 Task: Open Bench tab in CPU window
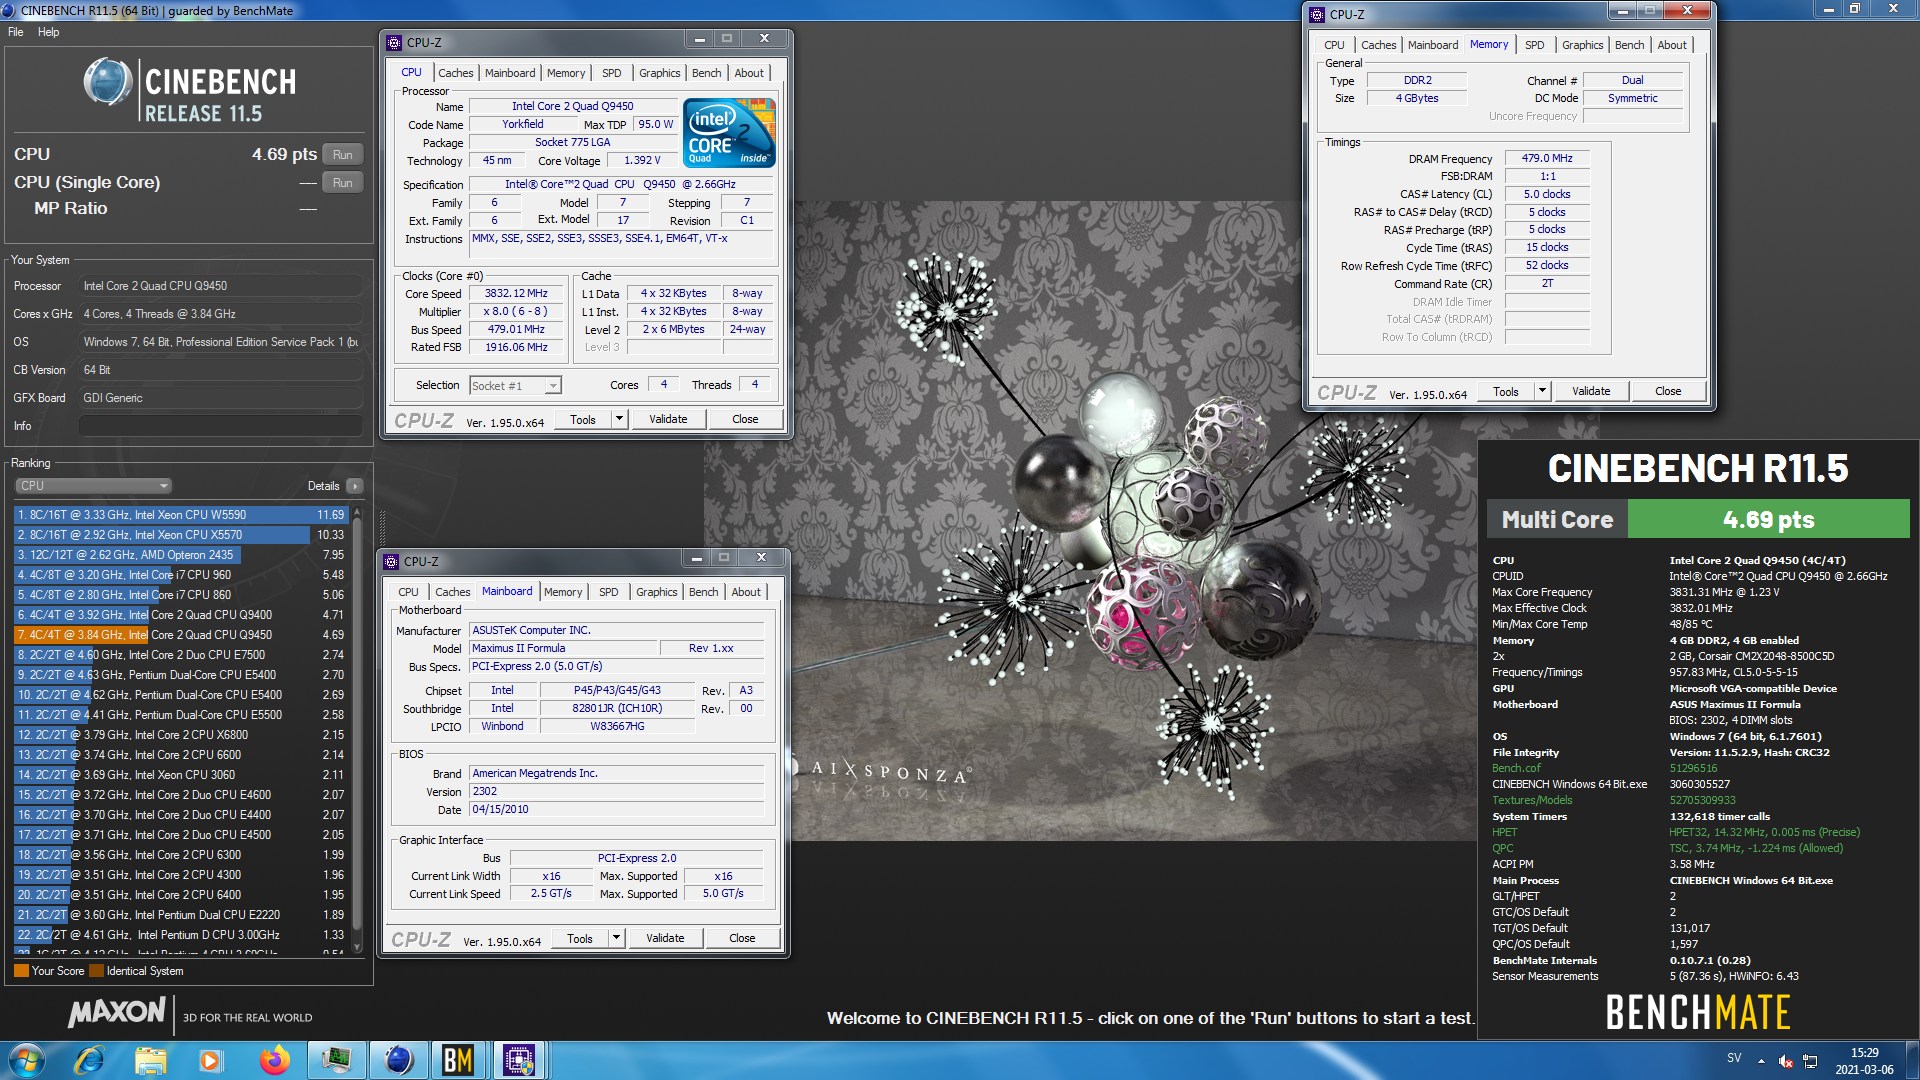(x=706, y=73)
